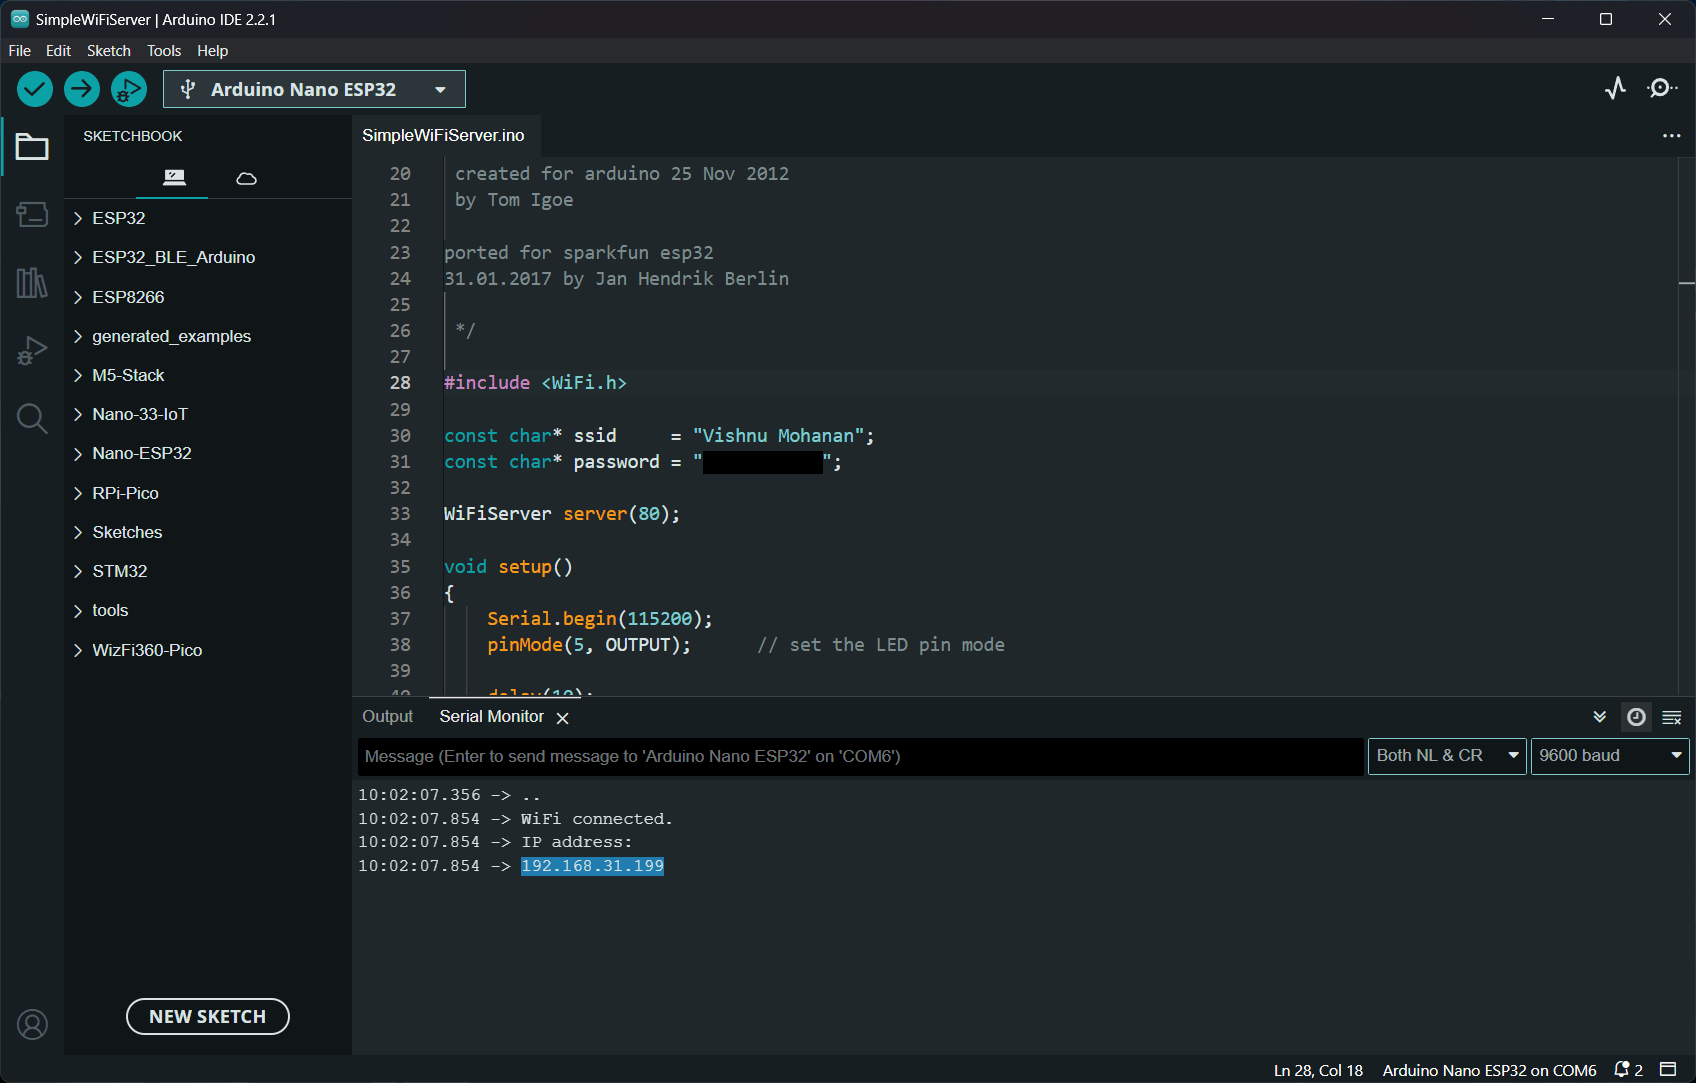The height and width of the screenshot is (1083, 1696).
Task: Open the Boards Manager sidebar icon
Action: coord(32,215)
